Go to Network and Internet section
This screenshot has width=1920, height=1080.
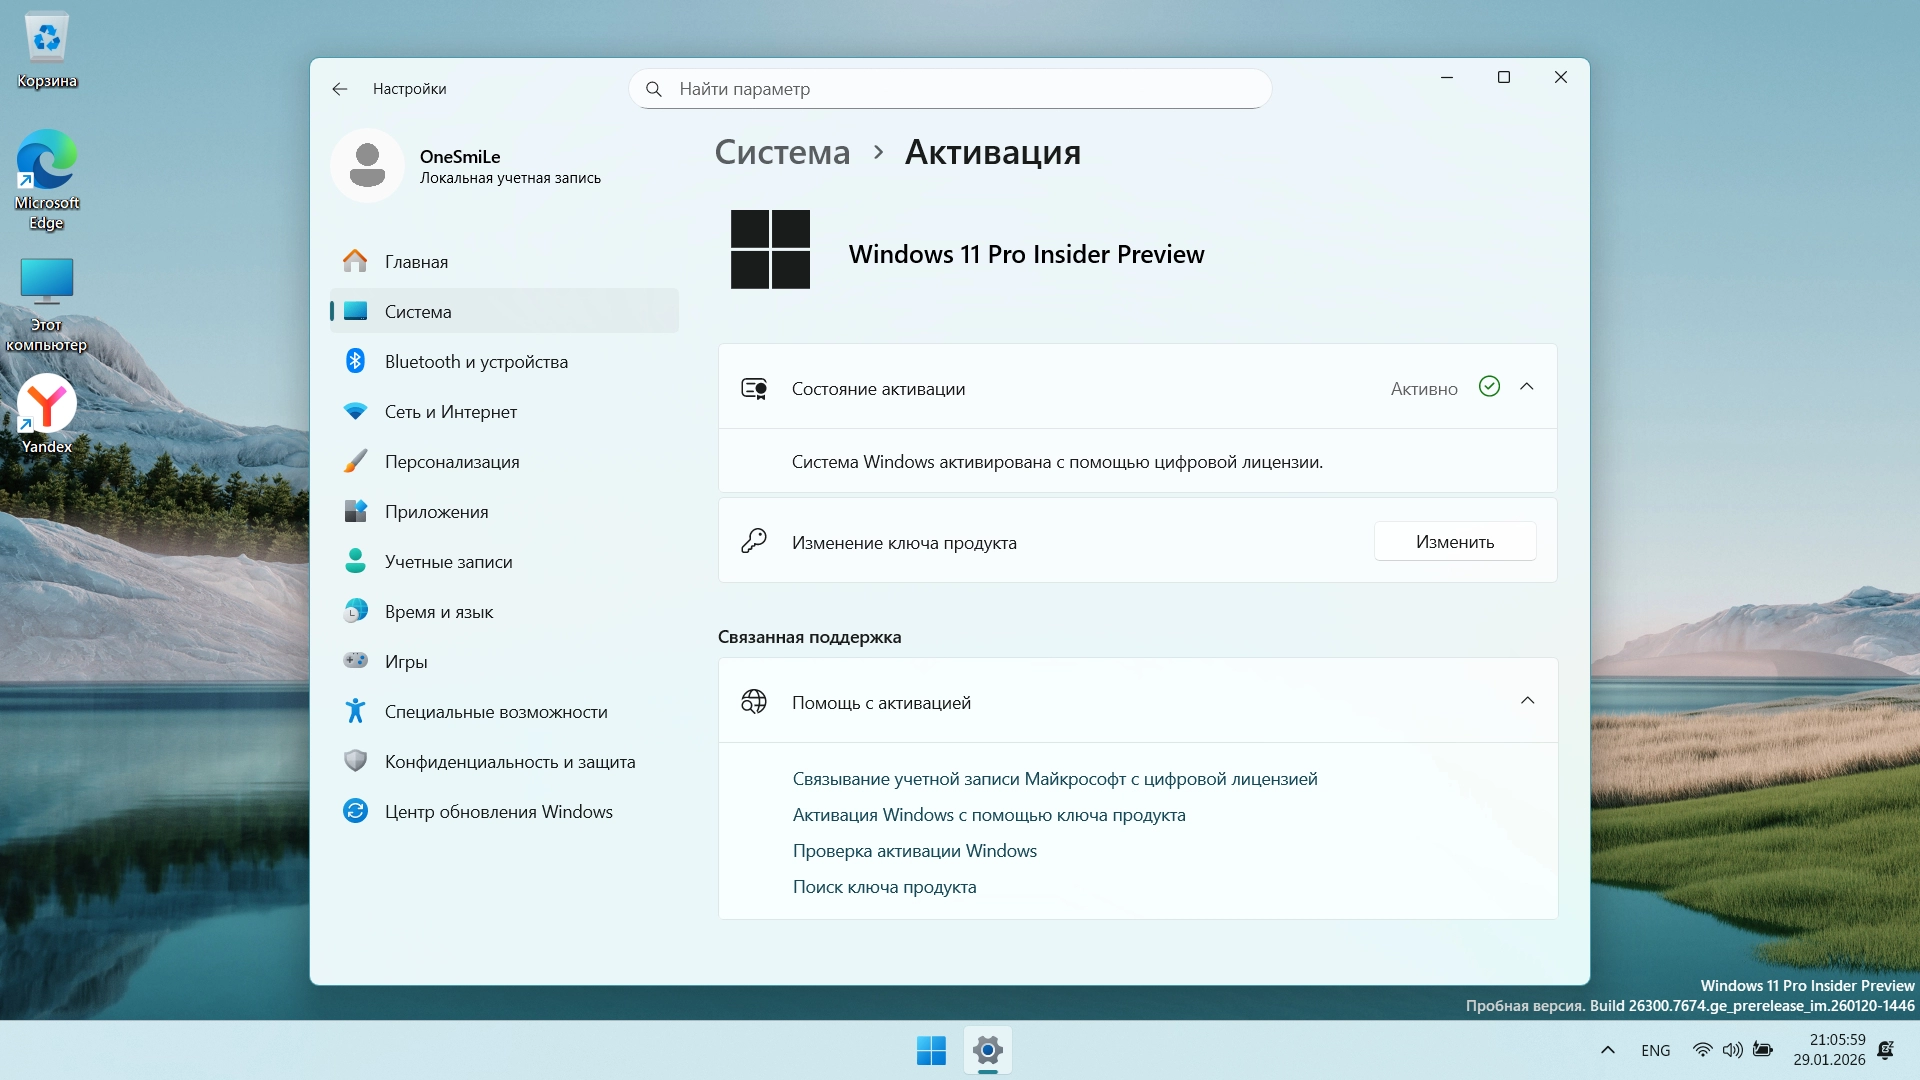450,412
